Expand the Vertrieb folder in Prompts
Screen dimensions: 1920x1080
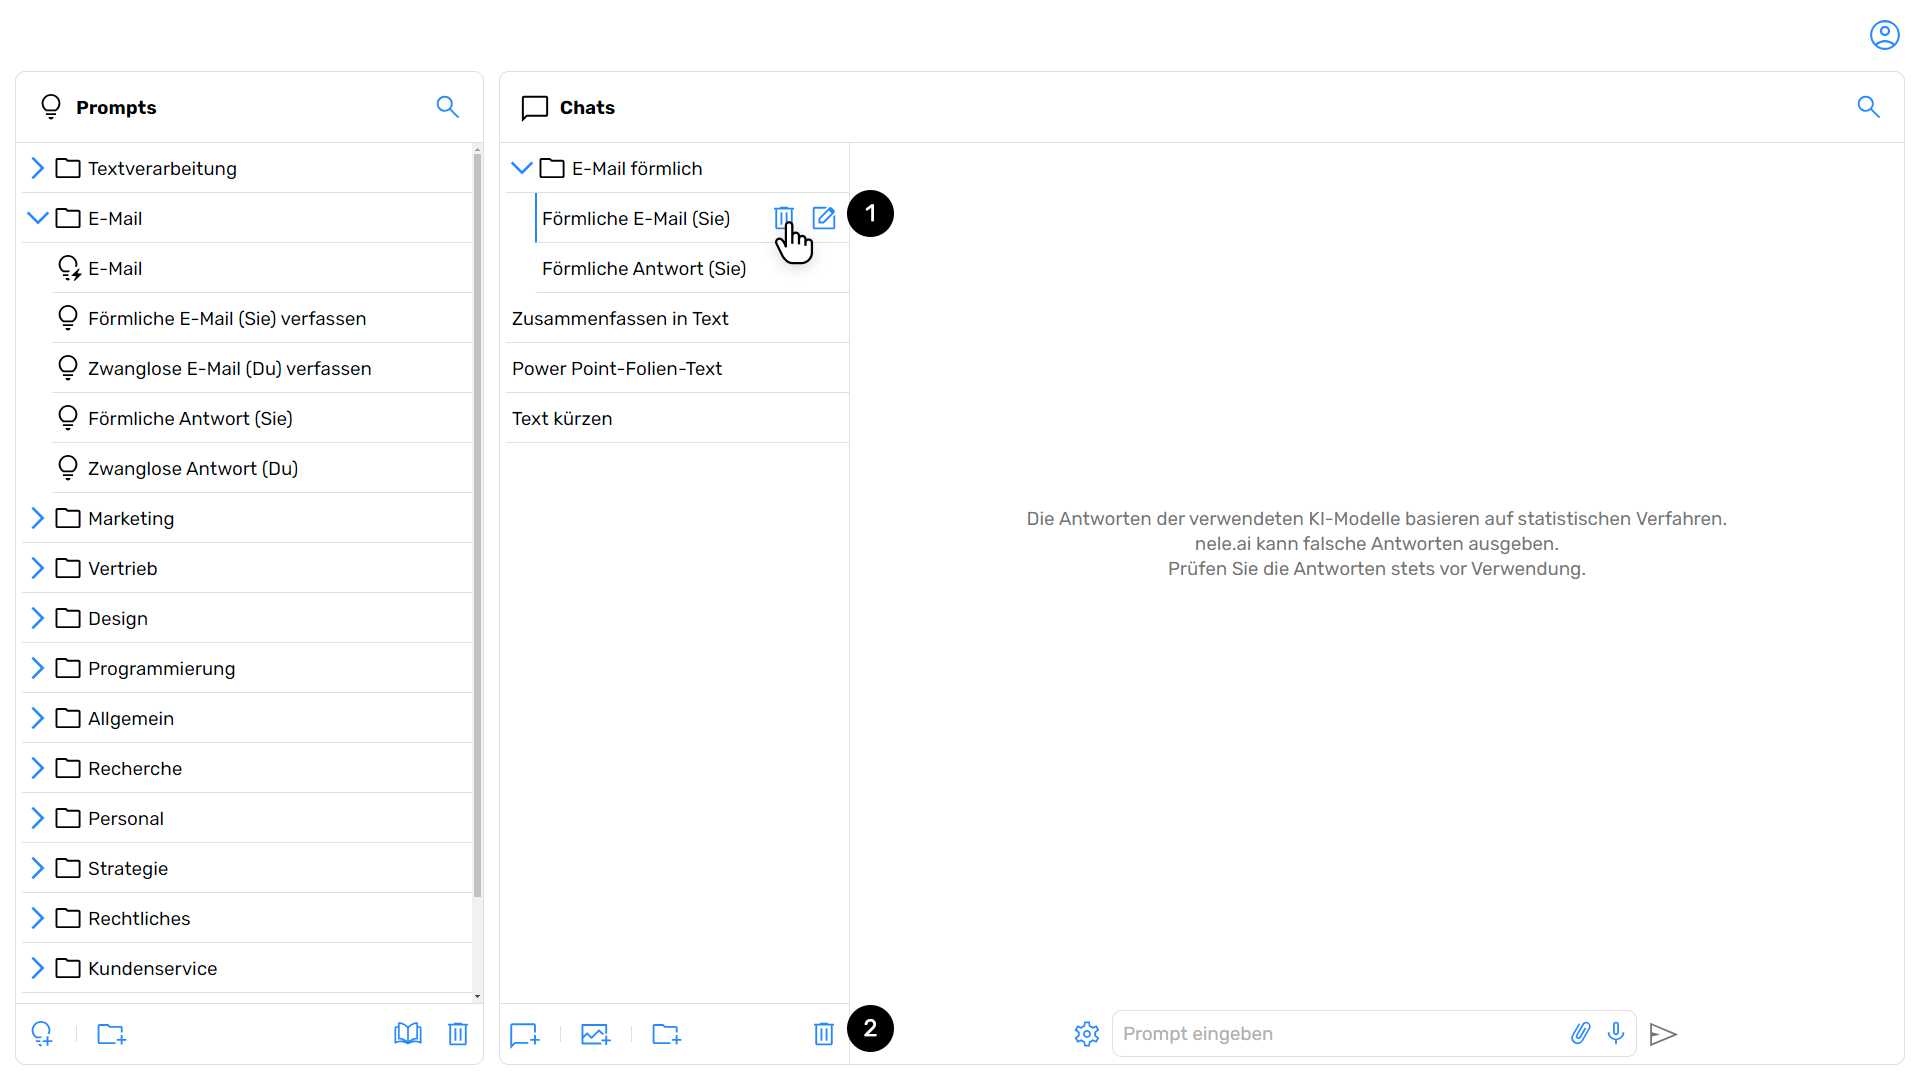tap(38, 567)
